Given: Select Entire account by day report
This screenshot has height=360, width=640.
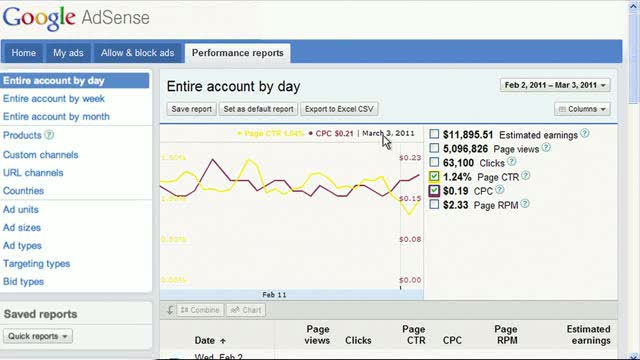Looking at the screenshot, I should pyautogui.click(x=75, y=80).
